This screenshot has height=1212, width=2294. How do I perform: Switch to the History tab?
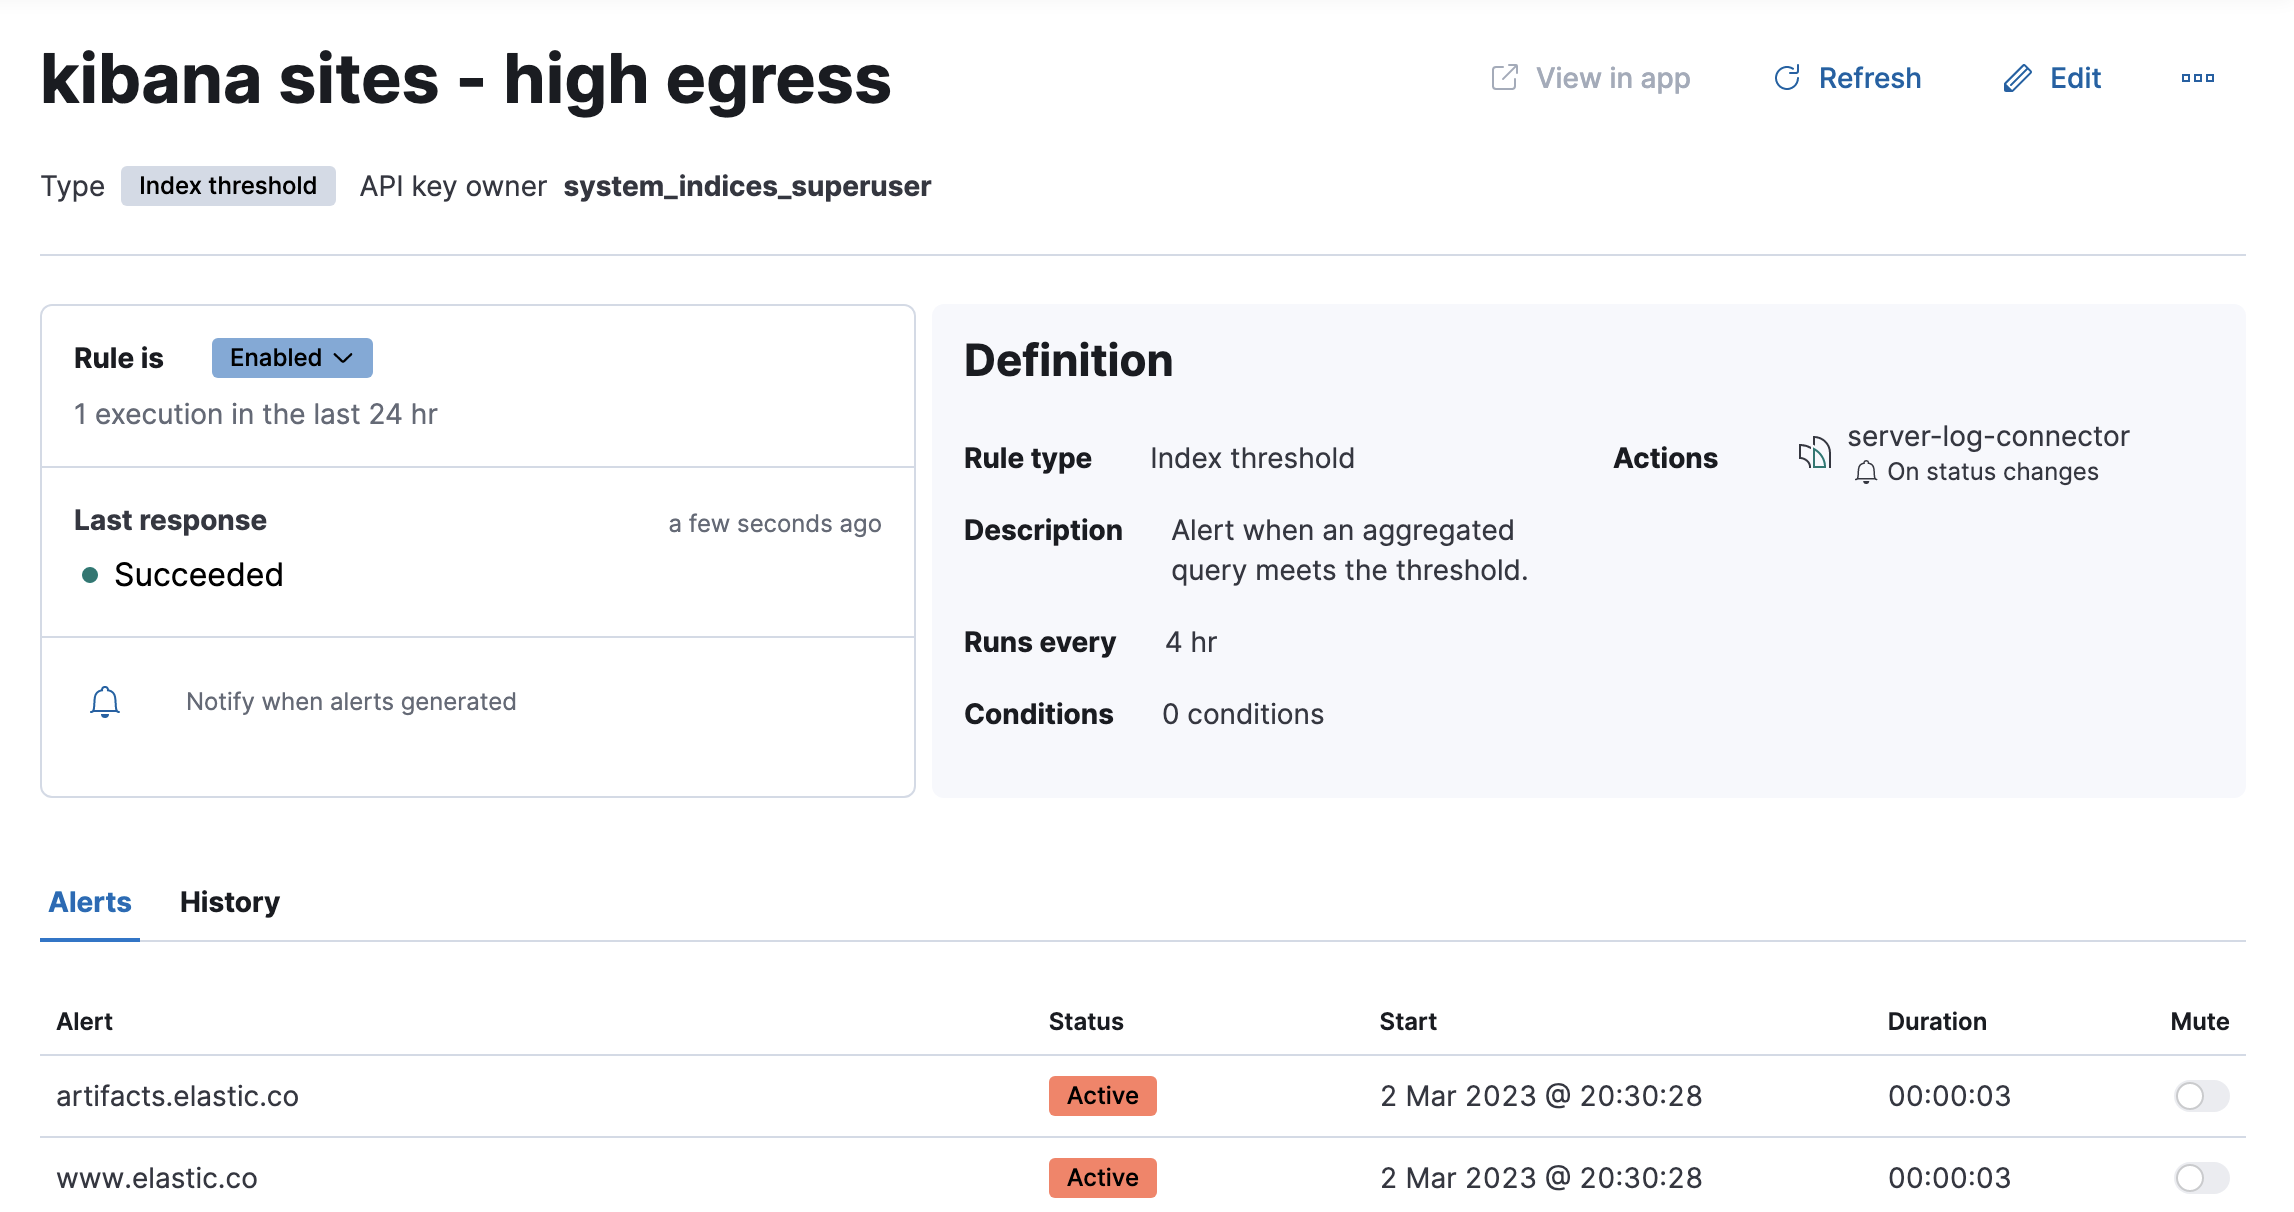pyautogui.click(x=229, y=902)
